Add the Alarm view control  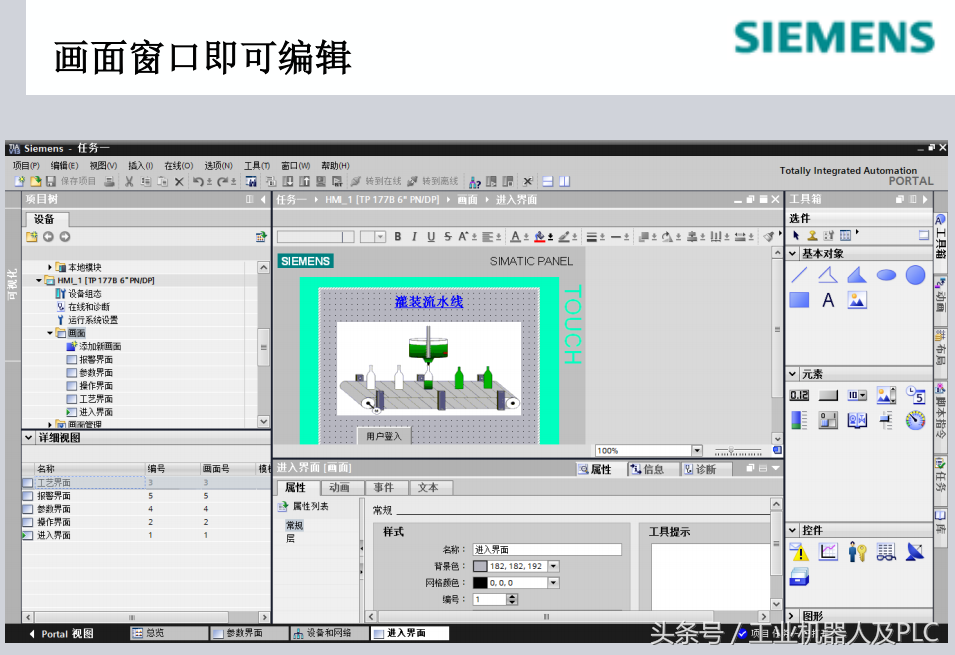[799, 552]
